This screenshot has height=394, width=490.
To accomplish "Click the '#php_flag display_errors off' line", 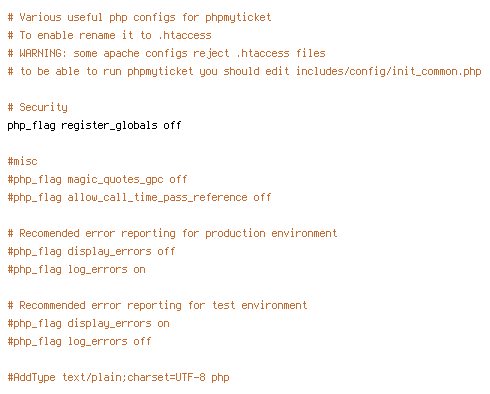I will [x=91, y=252].
